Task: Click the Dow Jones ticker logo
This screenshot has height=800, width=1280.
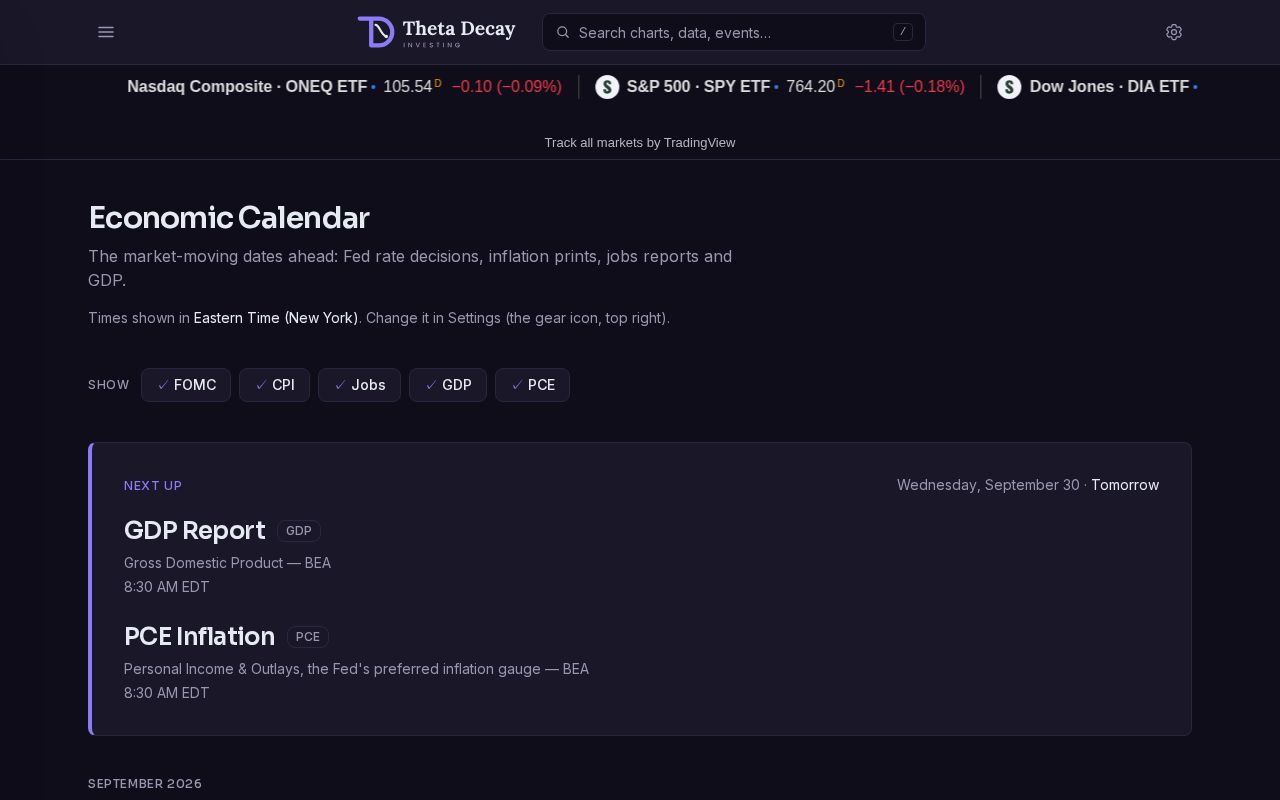Action: (x=1009, y=87)
